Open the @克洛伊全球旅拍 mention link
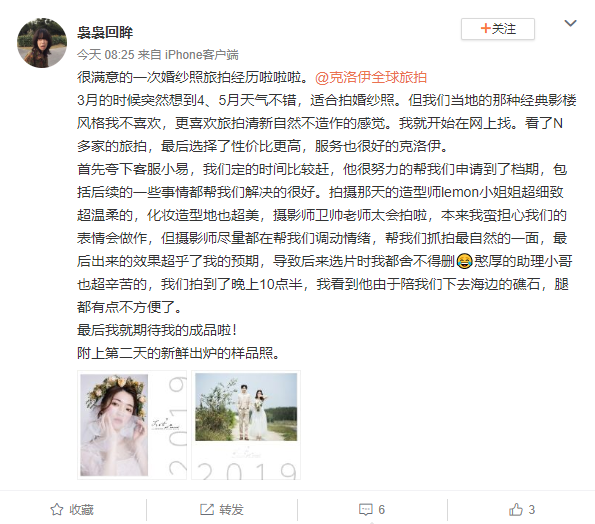This screenshot has width=595, height=524. click(371, 77)
